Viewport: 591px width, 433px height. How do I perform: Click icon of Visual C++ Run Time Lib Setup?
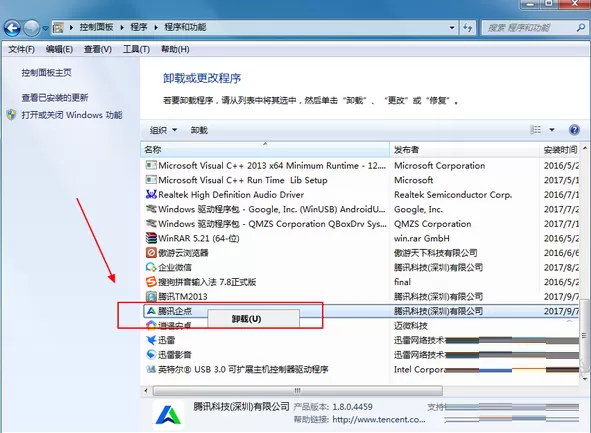point(151,180)
